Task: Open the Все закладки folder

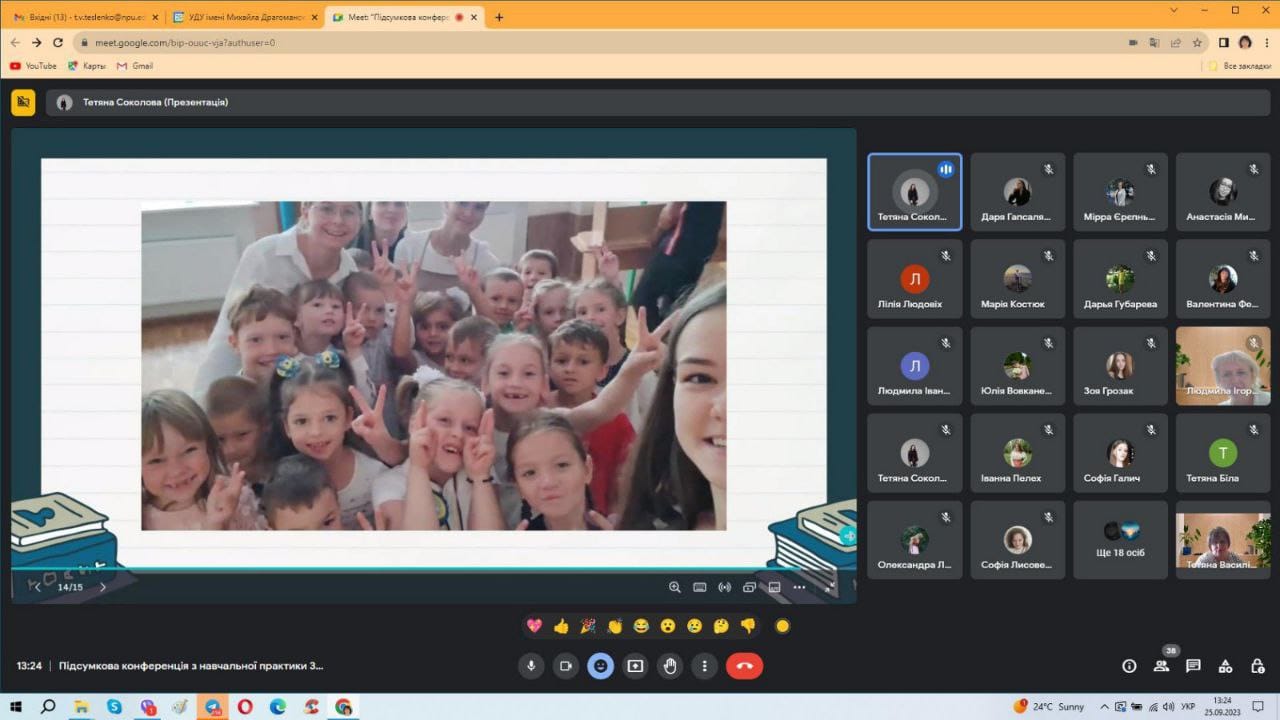Action: [x=1240, y=66]
